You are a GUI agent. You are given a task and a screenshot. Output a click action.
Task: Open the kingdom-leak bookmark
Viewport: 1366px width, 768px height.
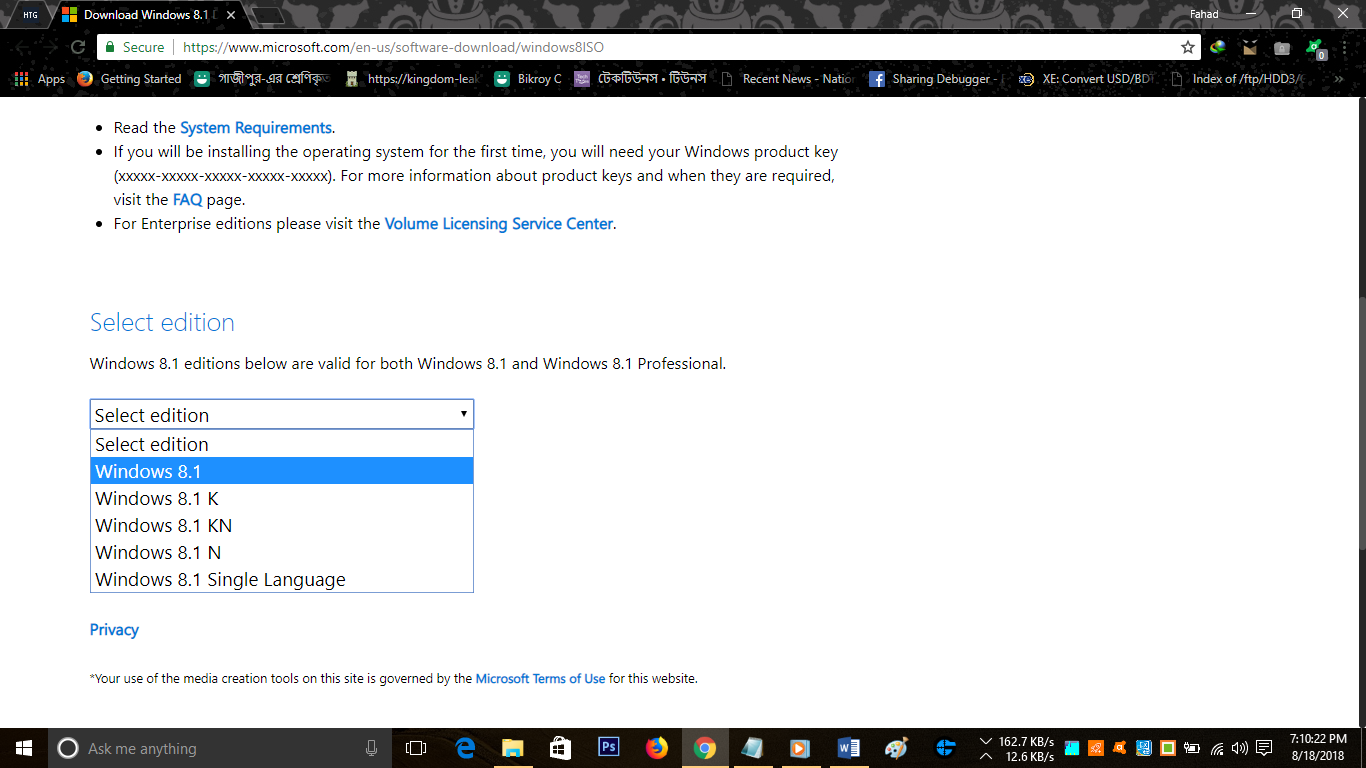point(412,79)
